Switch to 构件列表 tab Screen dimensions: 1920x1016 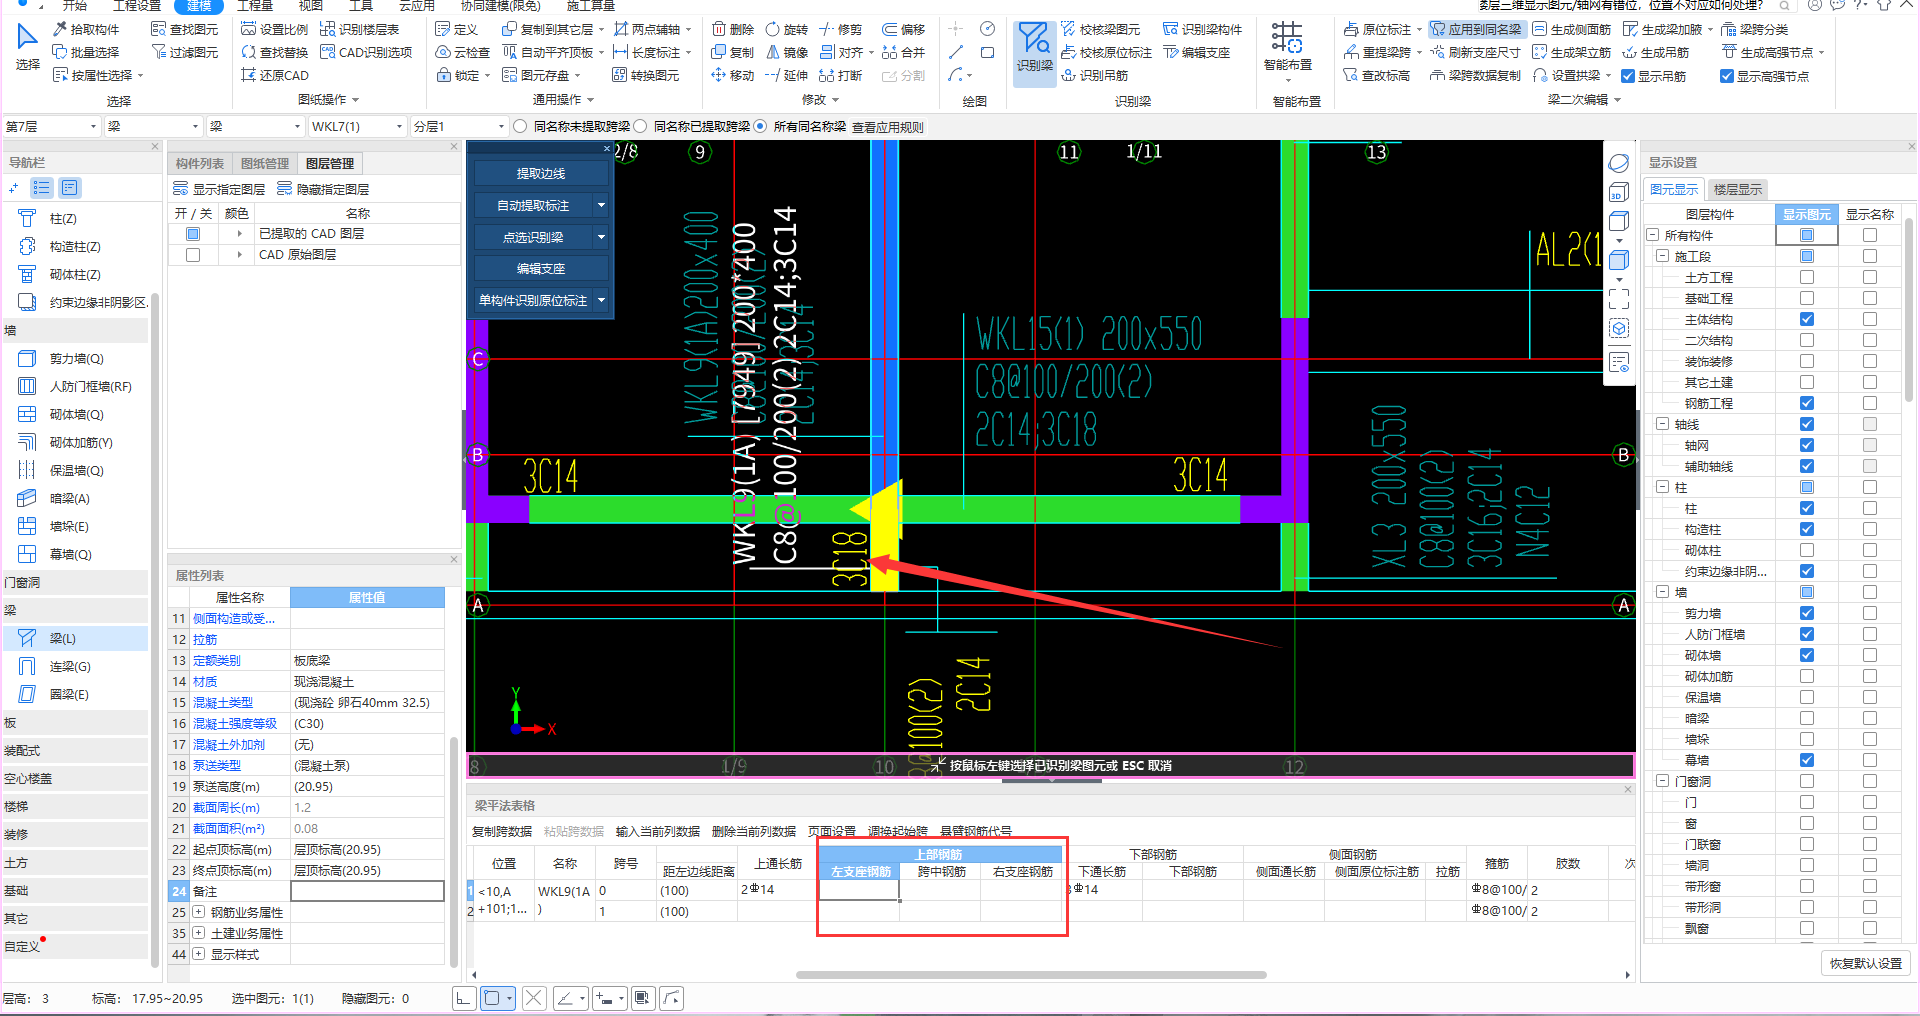[x=200, y=163]
